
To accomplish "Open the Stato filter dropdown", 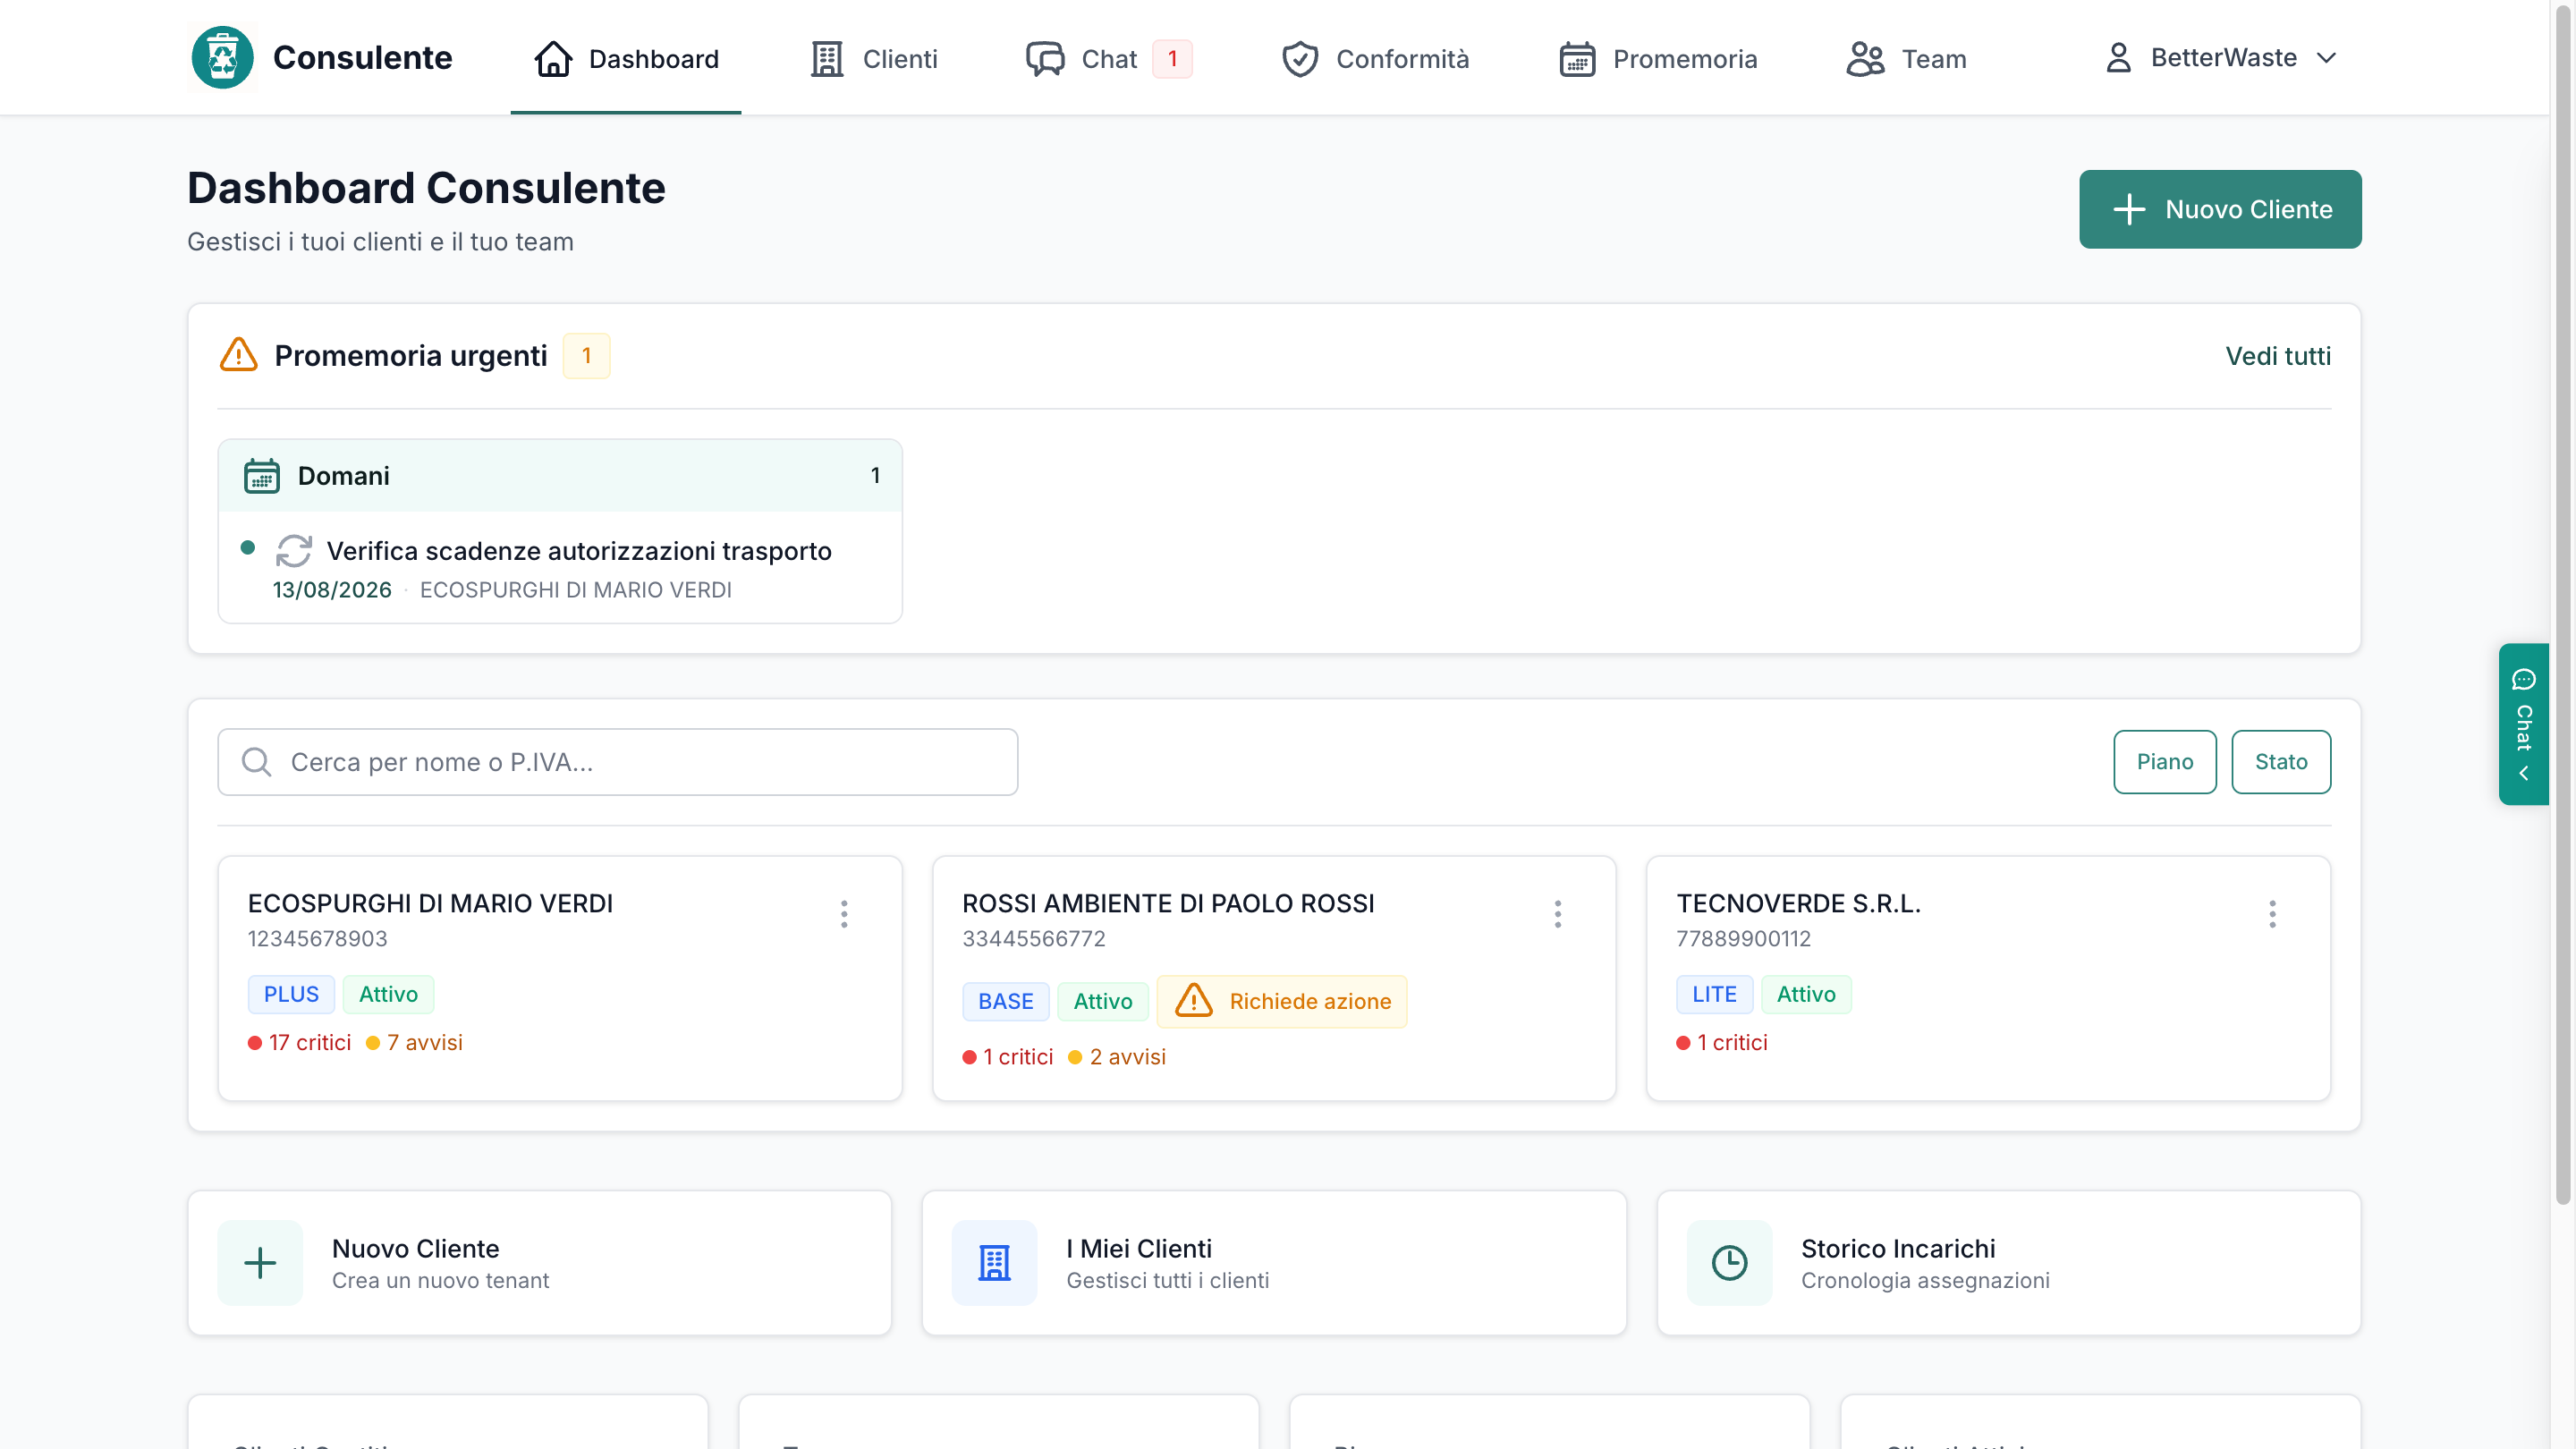I will click(x=2281, y=762).
